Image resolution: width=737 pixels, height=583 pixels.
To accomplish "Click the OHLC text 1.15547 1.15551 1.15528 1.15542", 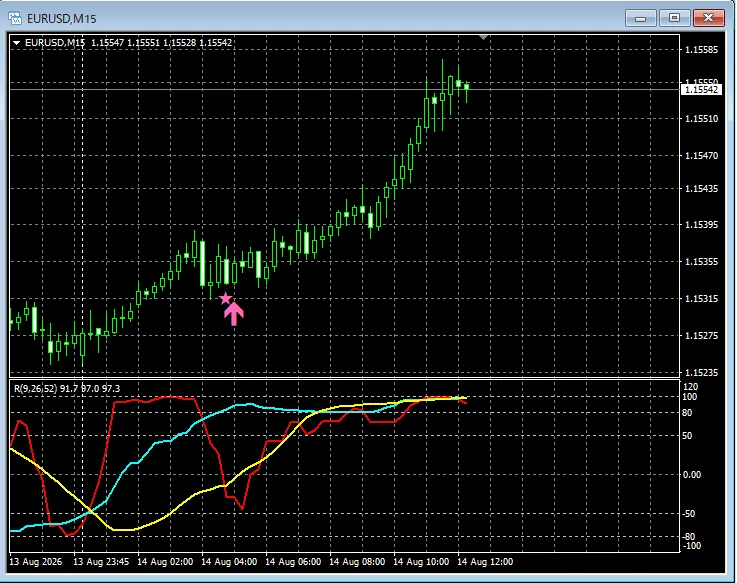I will pyautogui.click(x=161, y=43).
